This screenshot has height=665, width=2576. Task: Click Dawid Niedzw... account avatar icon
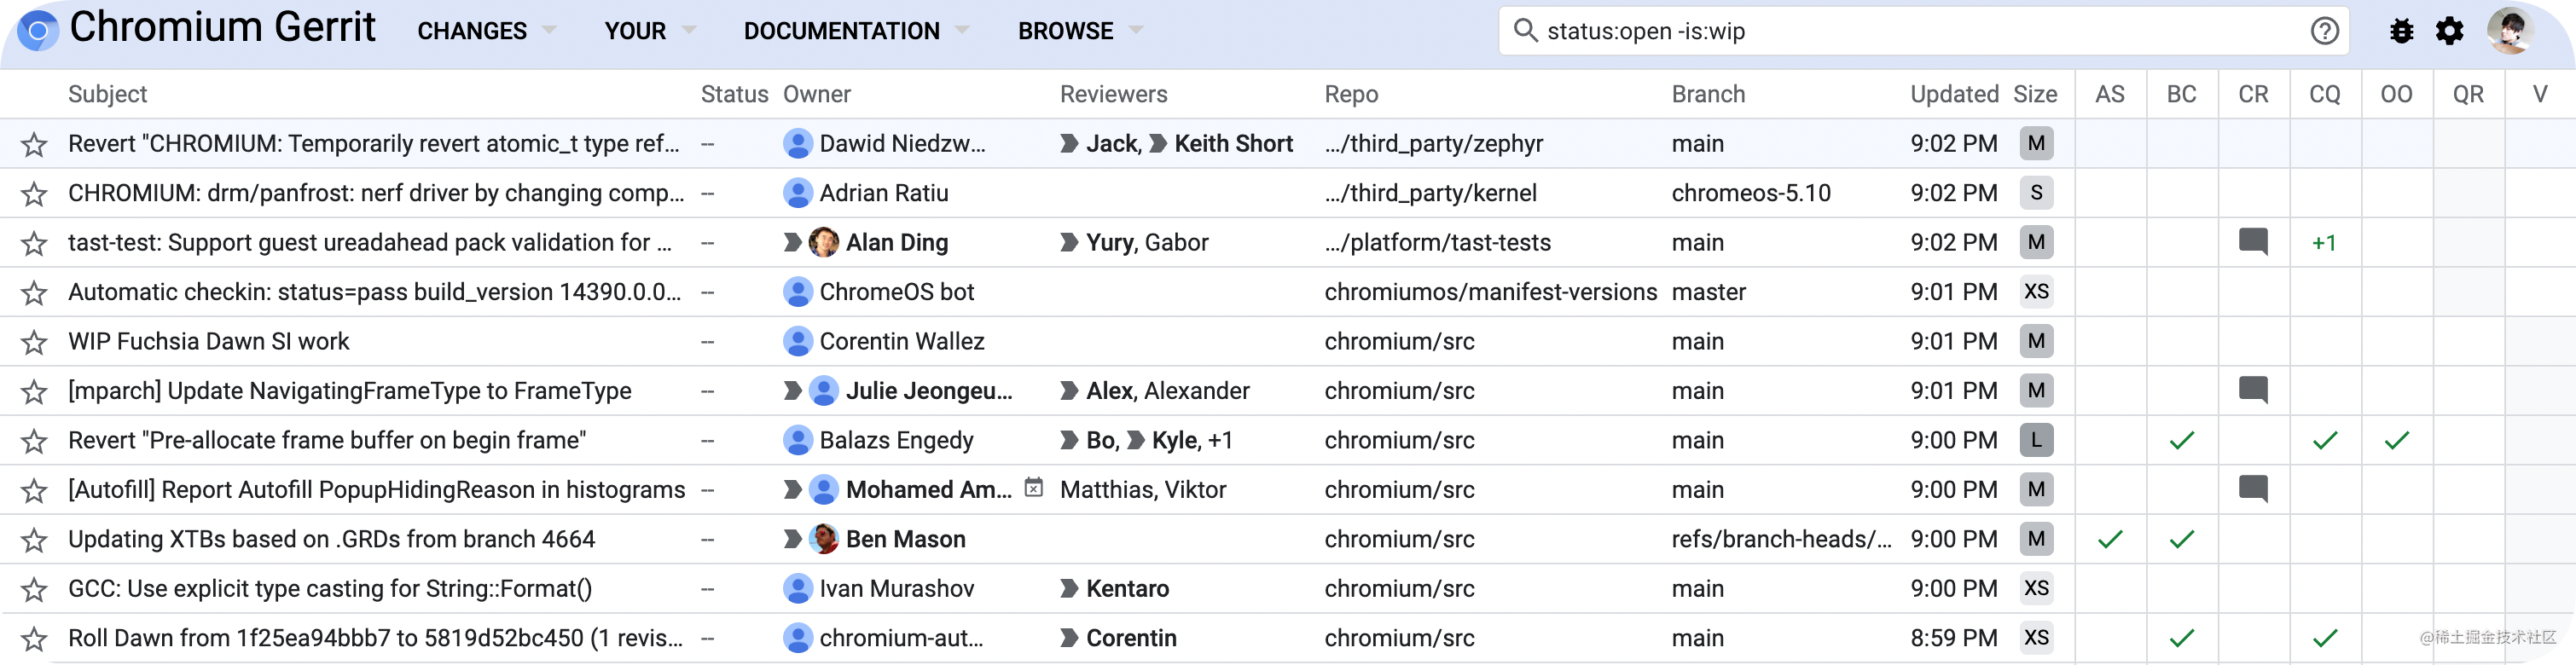point(797,143)
